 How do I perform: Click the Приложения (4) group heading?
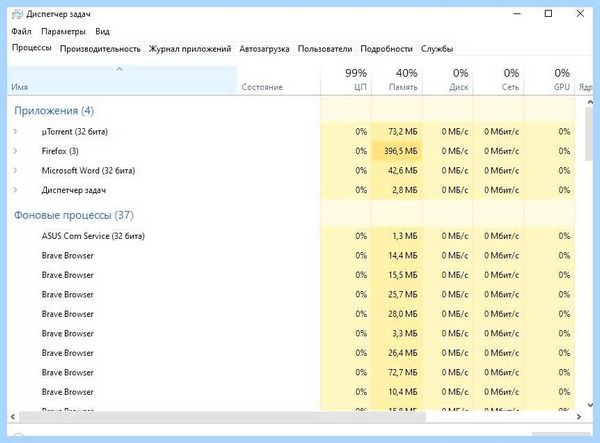(54, 111)
